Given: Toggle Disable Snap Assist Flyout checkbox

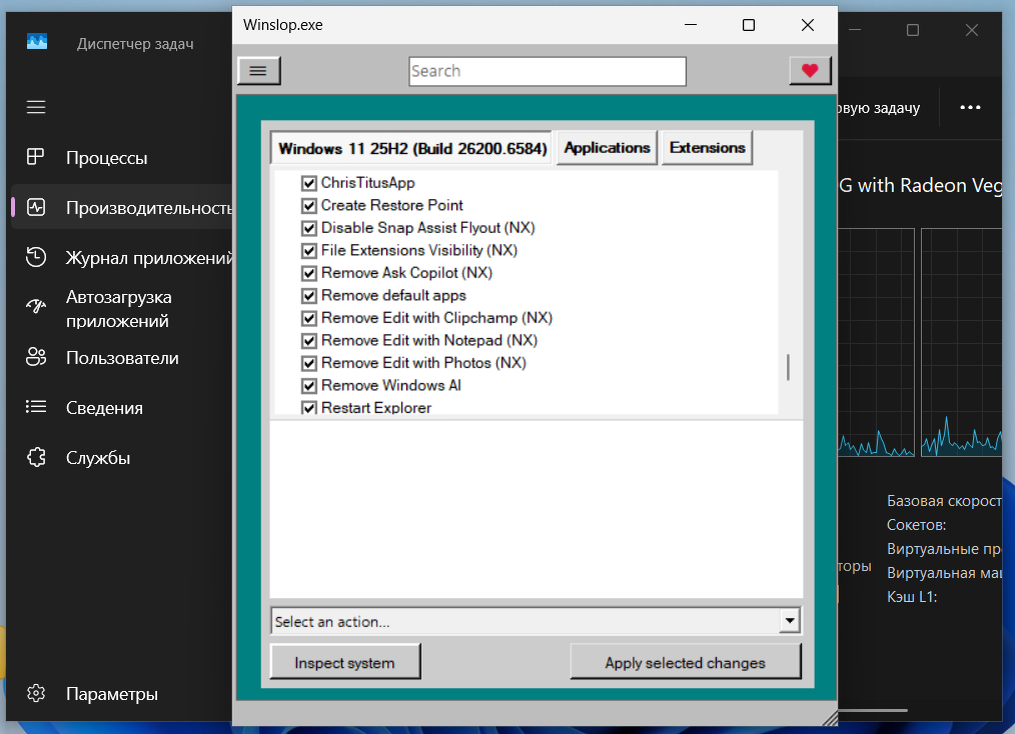Looking at the screenshot, I should click(309, 228).
